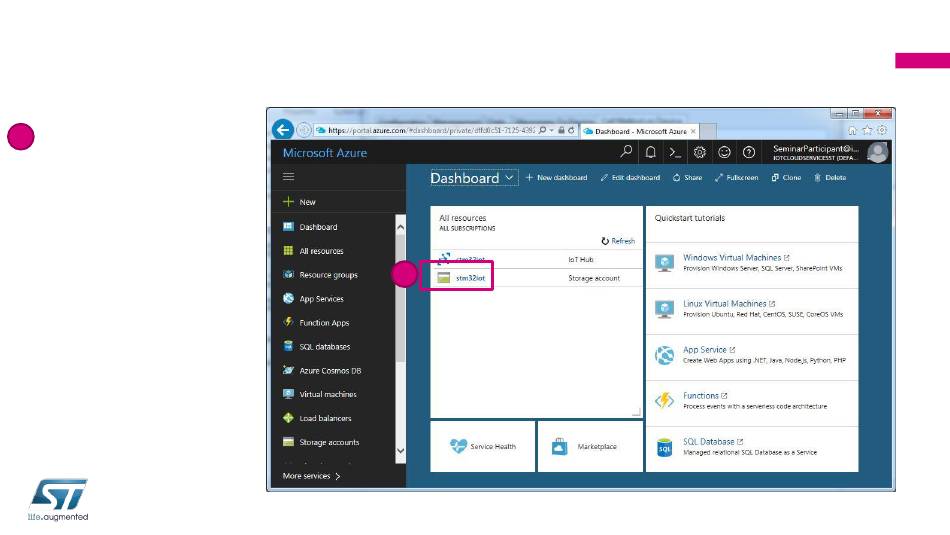This screenshot has width=950, height=535.
Task: Click the Windows Virtual Machines monitor icon
Action: pyautogui.click(x=664, y=263)
